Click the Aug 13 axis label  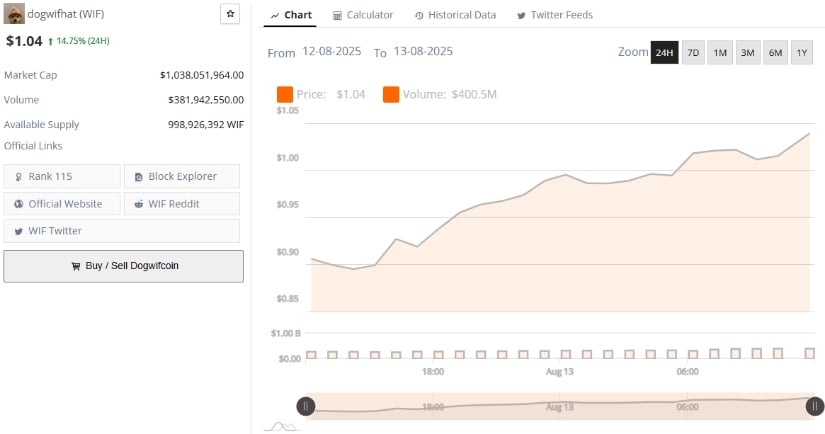pyautogui.click(x=559, y=371)
